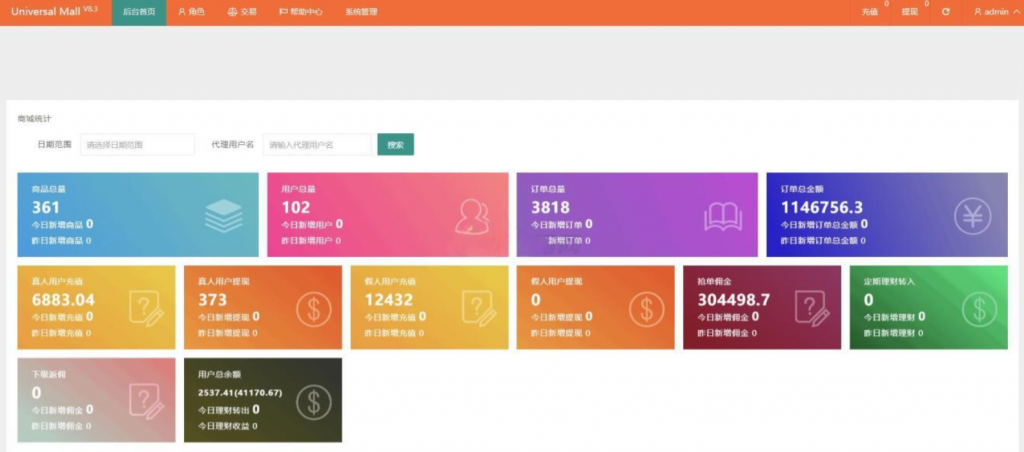Click the note-pencil icon in 真人用户充值 card
The width and height of the screenshot is (1024, 452).
coord(147,309)
